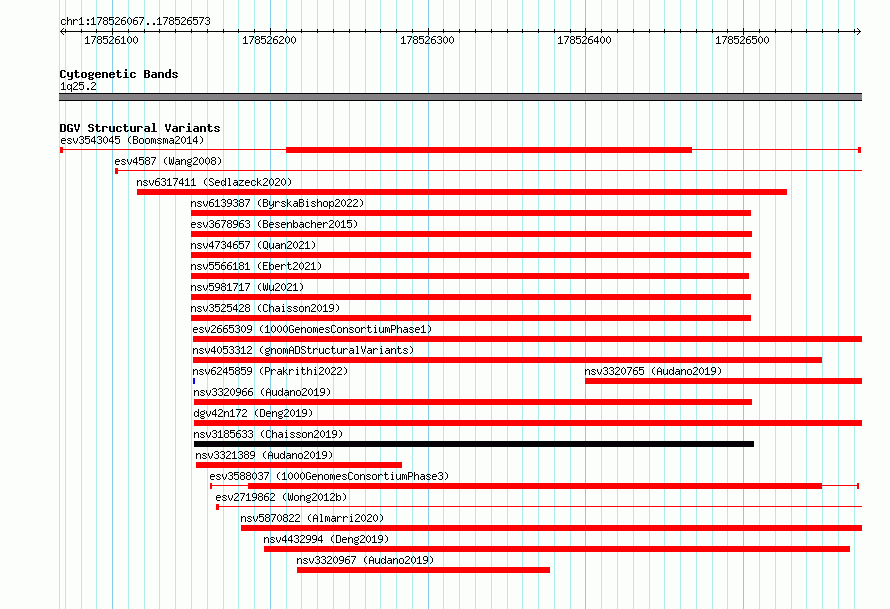Screen dimensions: 890x609
Task: Click ruler position 178526300
Action: pos(427,40)
